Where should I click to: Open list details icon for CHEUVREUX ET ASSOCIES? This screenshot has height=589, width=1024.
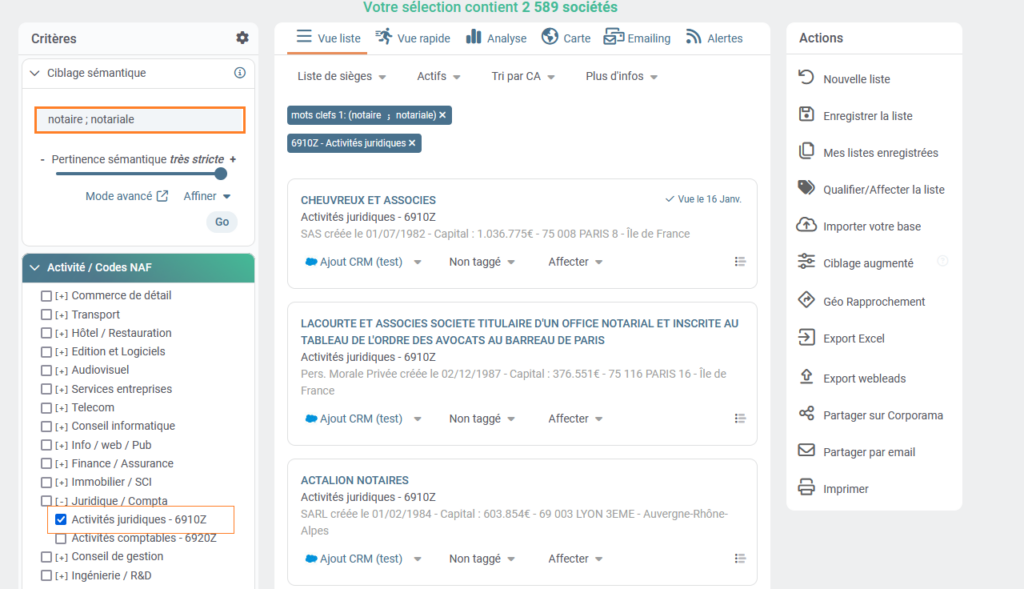[x=740, y=262]
